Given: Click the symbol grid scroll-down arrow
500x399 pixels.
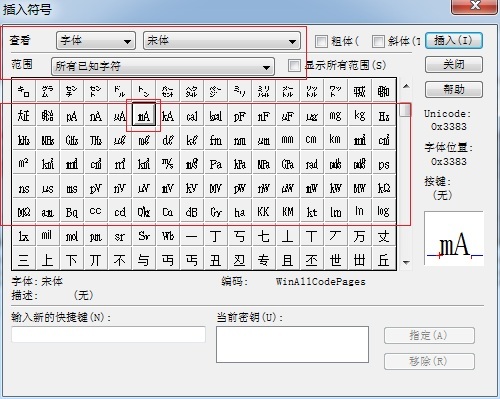Looking at the screenshot, I should pyautogui.click(x=406, y=262).
